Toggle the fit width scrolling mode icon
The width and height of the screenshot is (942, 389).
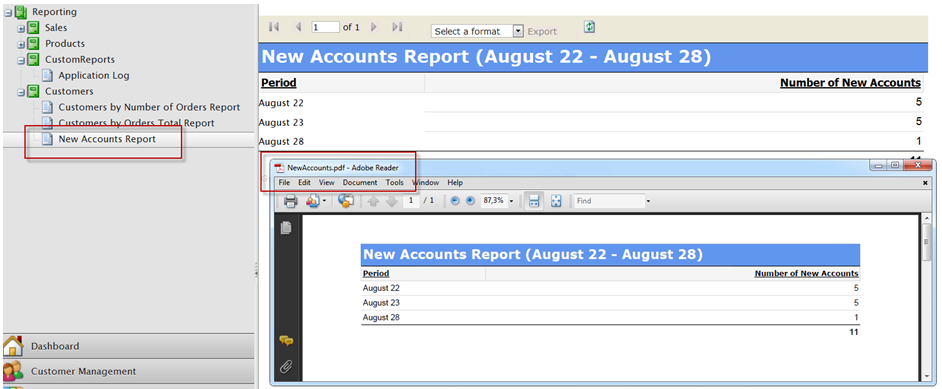(x=533, y=201)
